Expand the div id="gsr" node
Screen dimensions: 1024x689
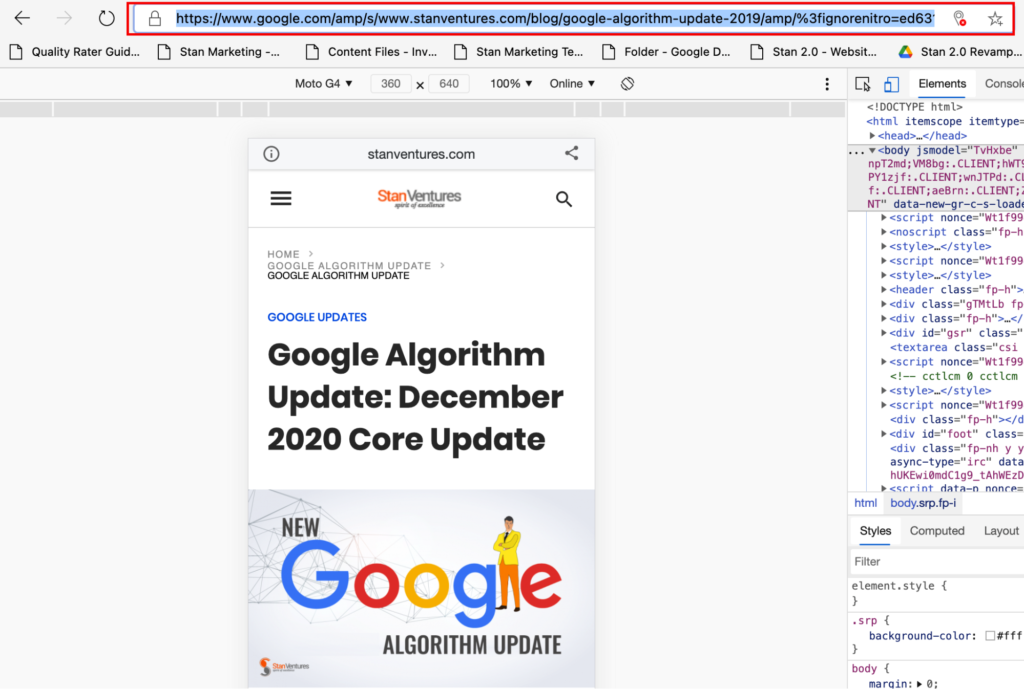click(x=884, y=333)
